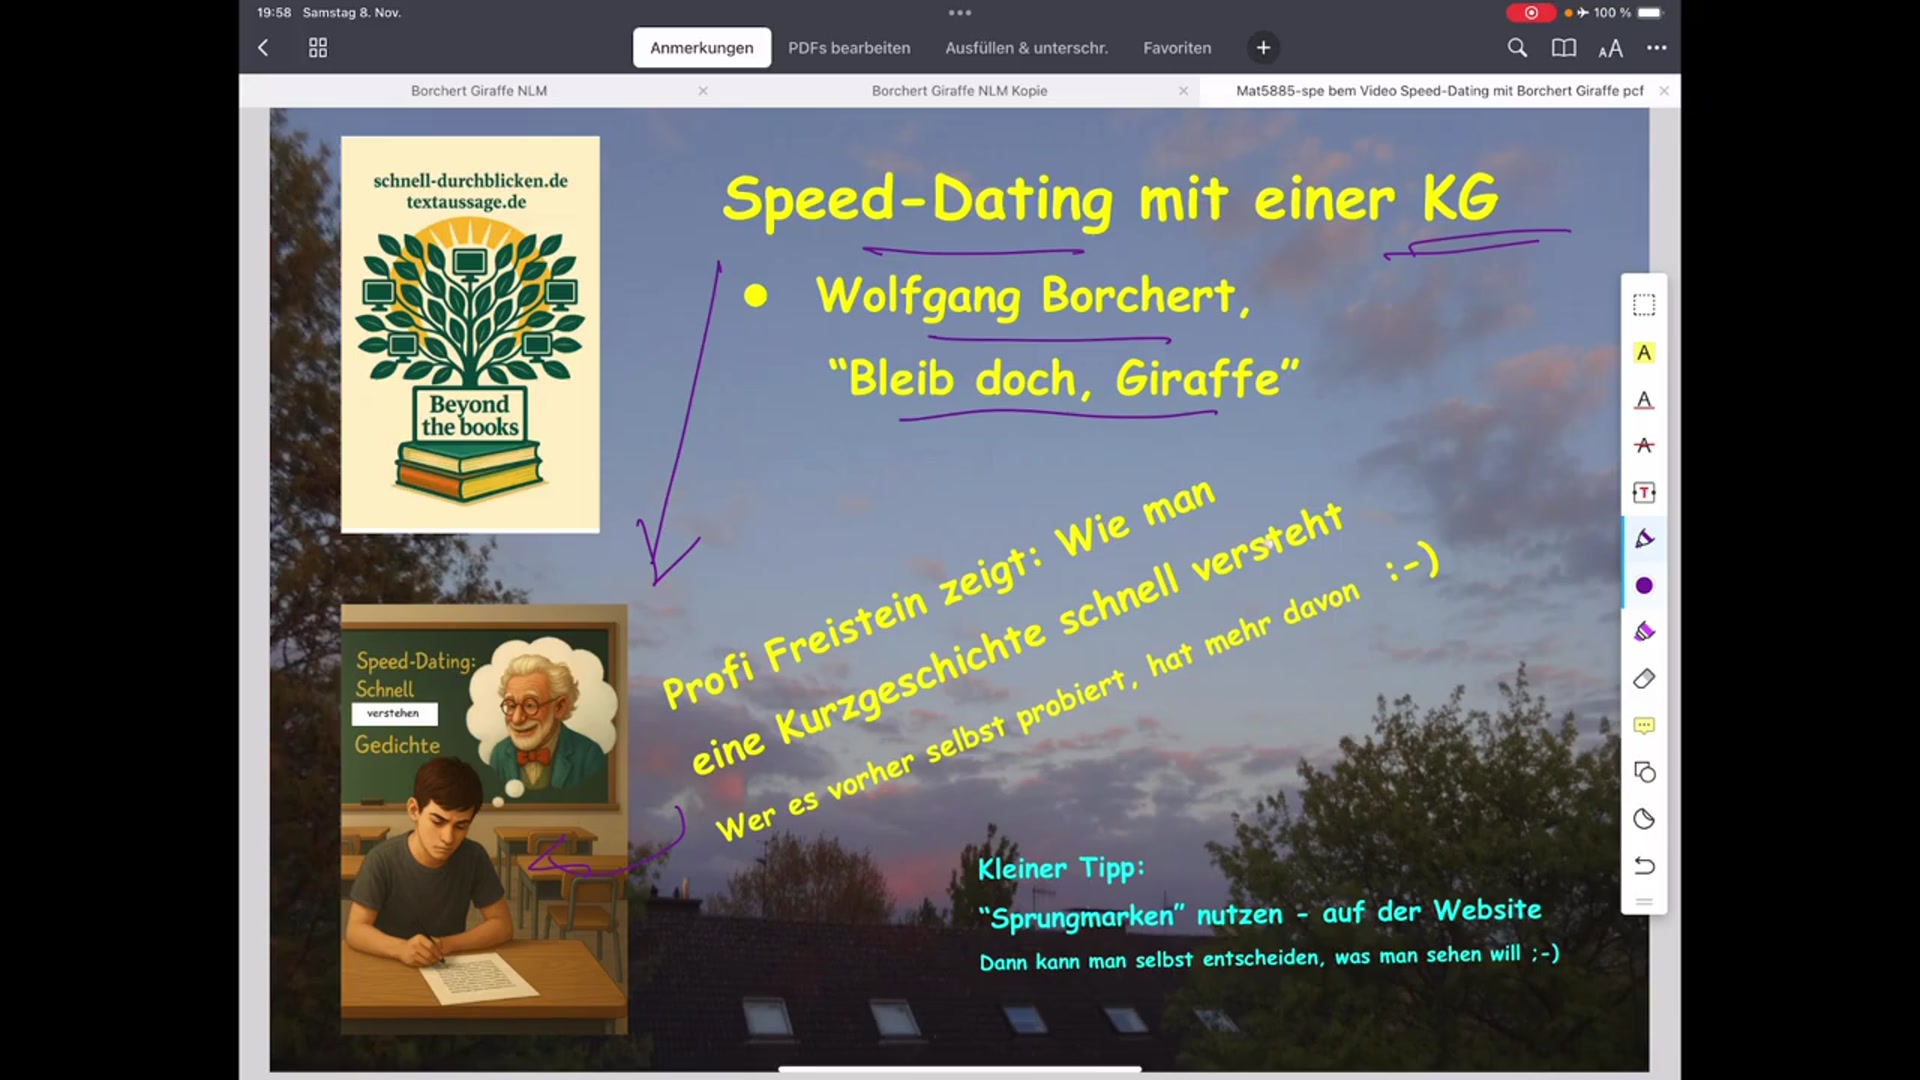The width and height of the screenshot is (1920, 1080).
Task: Select the rectangular selection marquee tool
Action: (x=1644, y=305)
